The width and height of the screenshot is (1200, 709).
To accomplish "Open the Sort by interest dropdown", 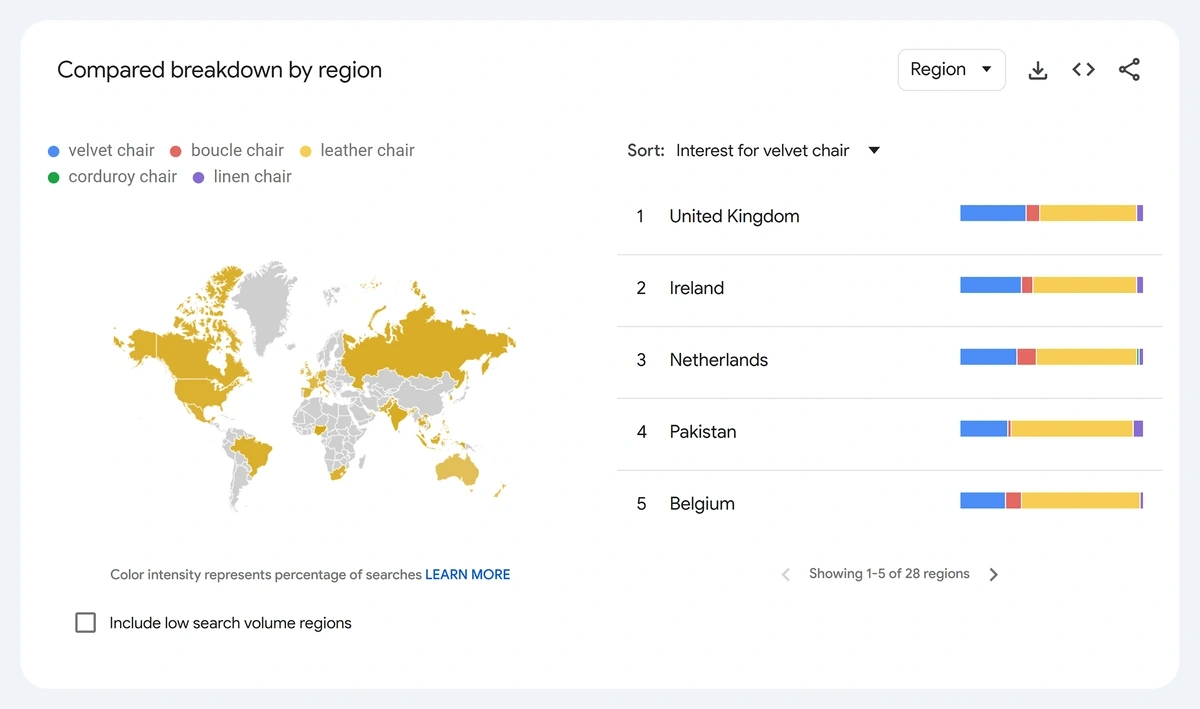I will pos(762,151).
